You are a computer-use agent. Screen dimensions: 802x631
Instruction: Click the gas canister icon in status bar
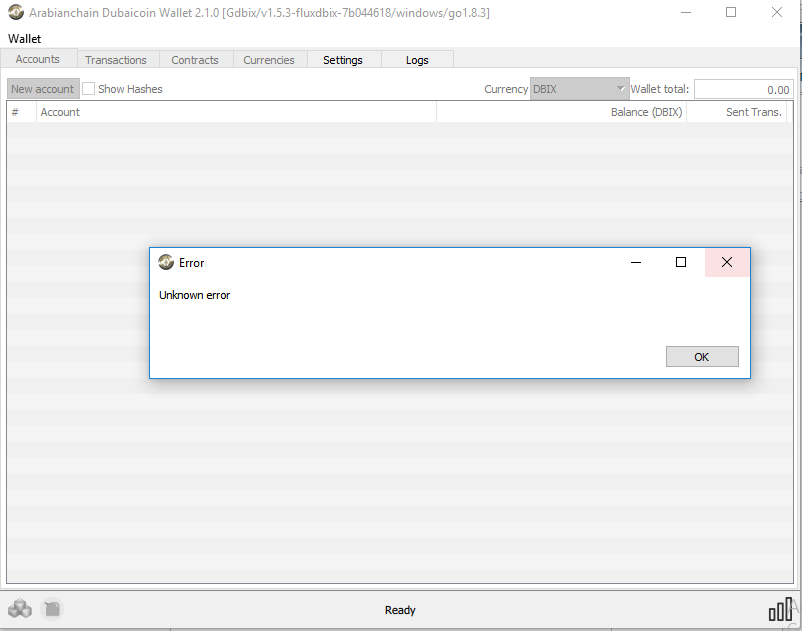52,609
